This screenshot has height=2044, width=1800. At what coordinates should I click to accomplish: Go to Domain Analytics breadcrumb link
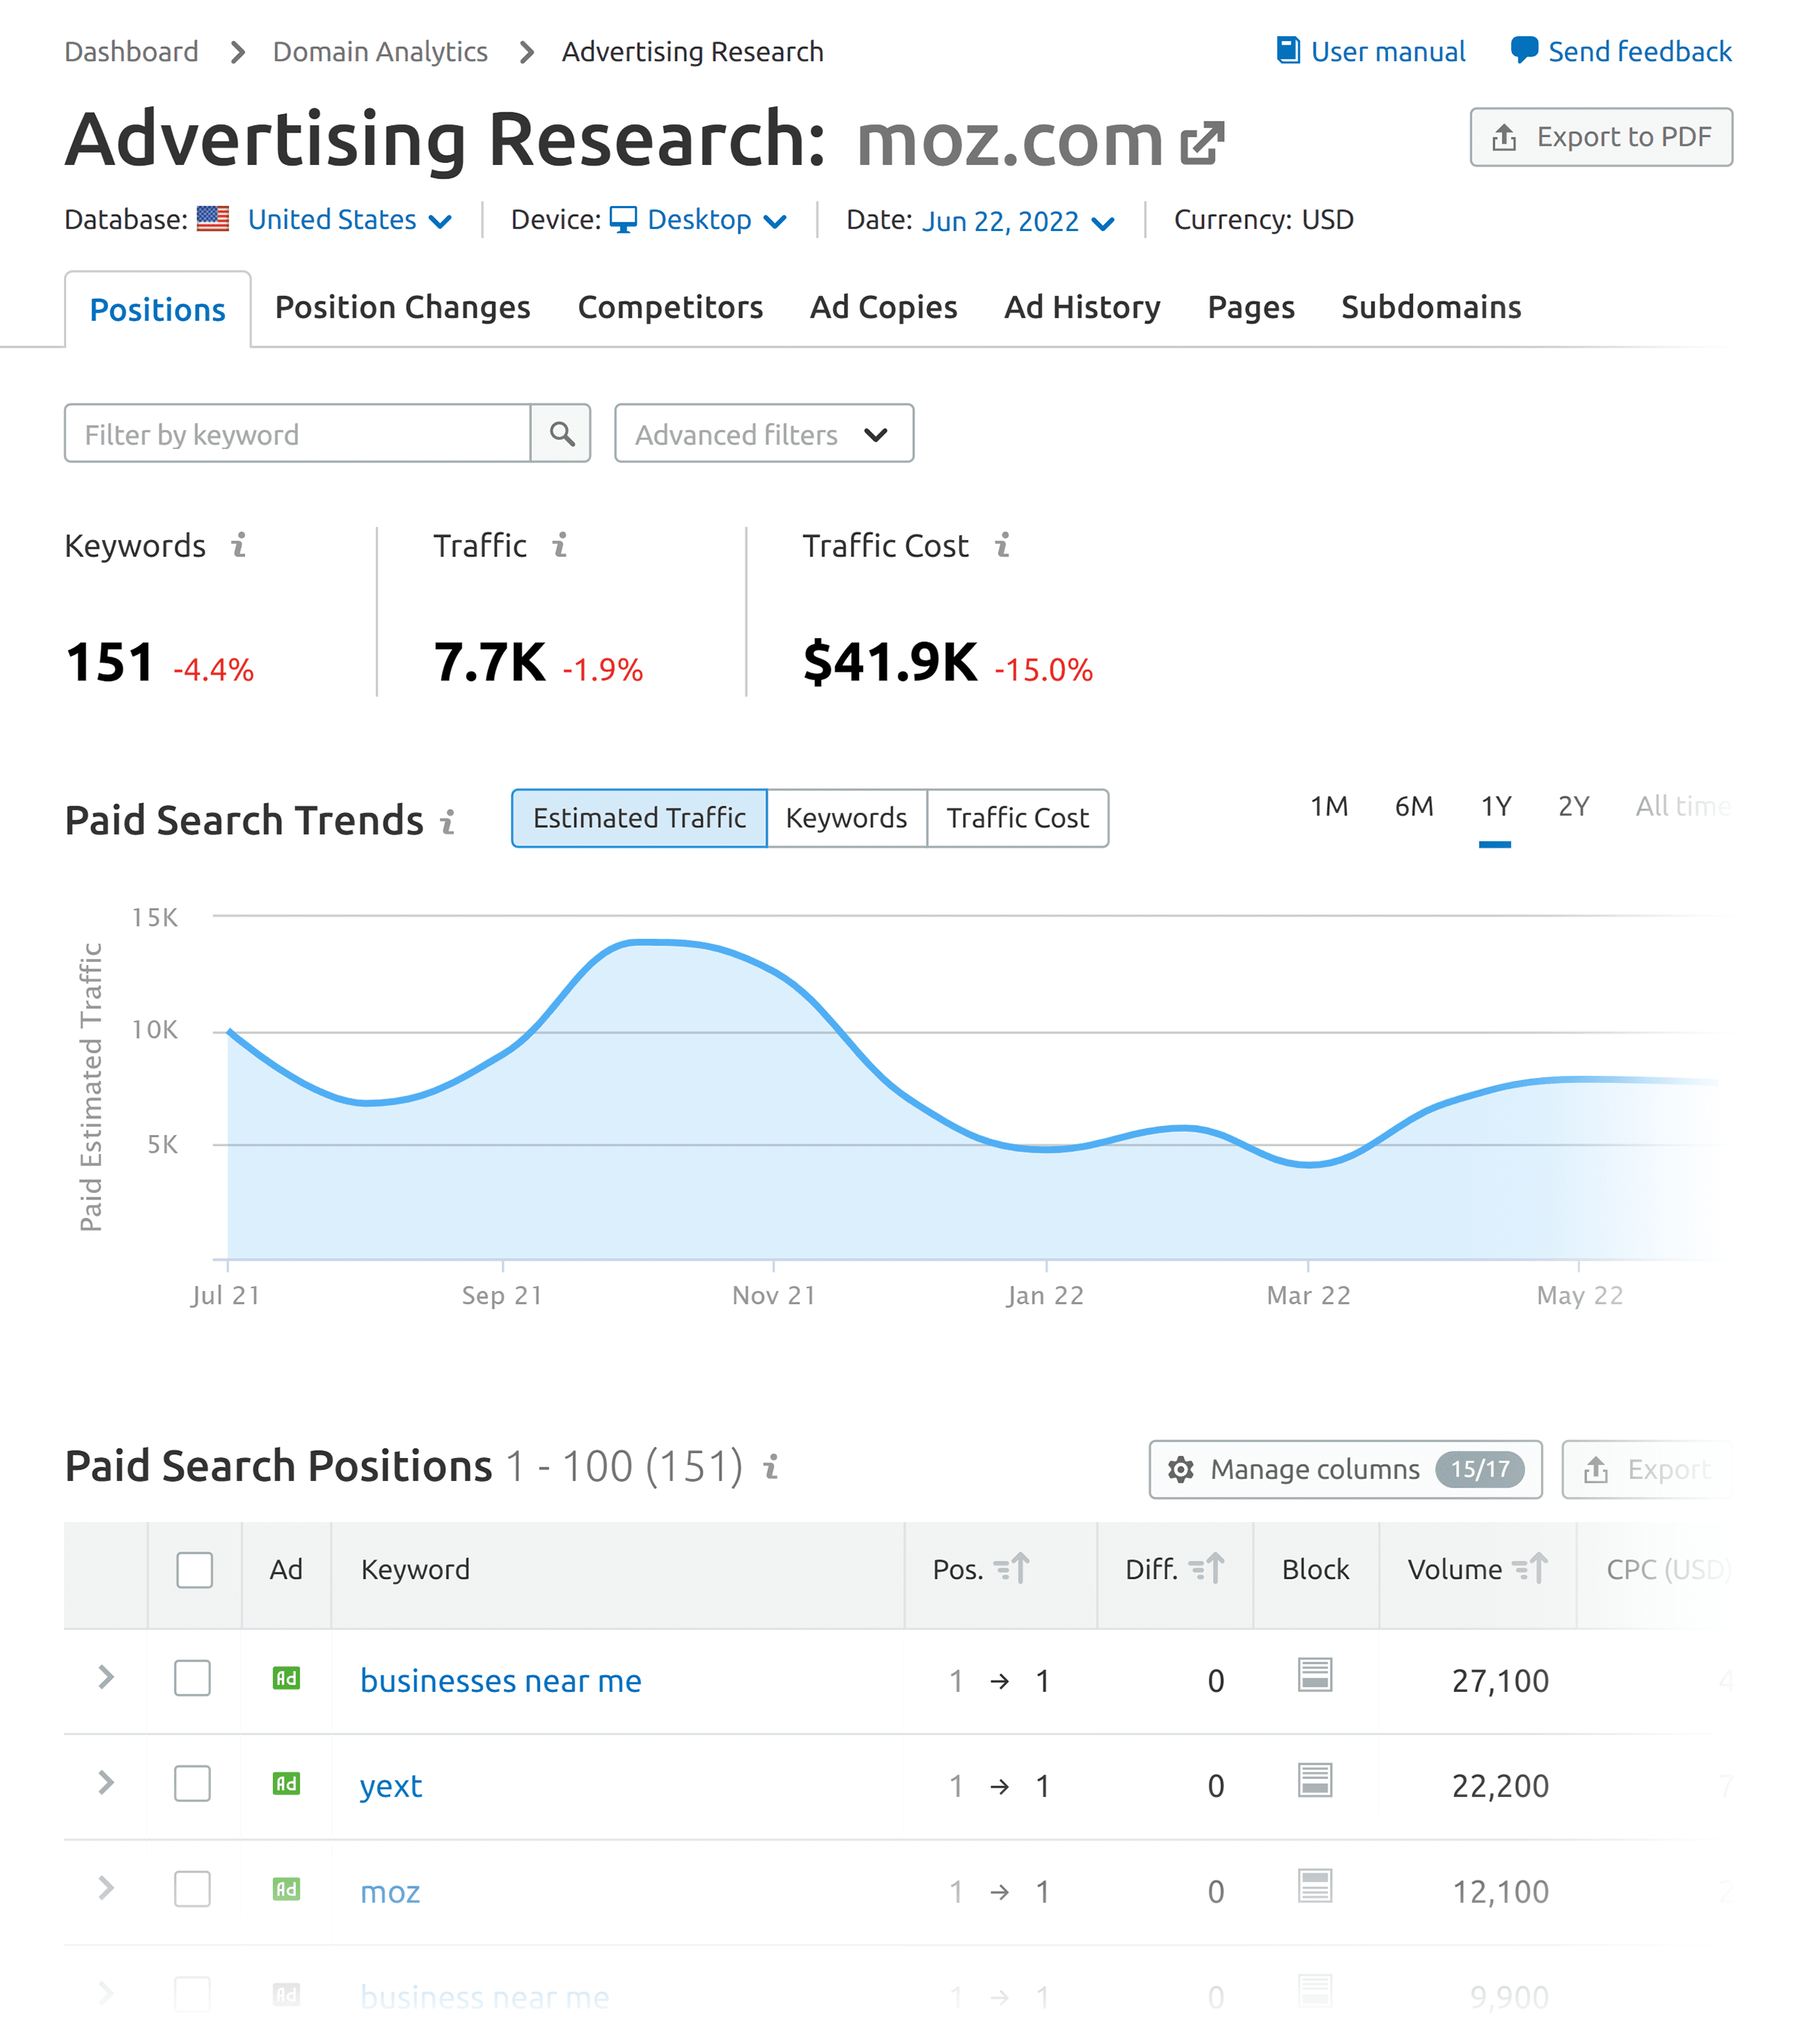coord(380,51)
